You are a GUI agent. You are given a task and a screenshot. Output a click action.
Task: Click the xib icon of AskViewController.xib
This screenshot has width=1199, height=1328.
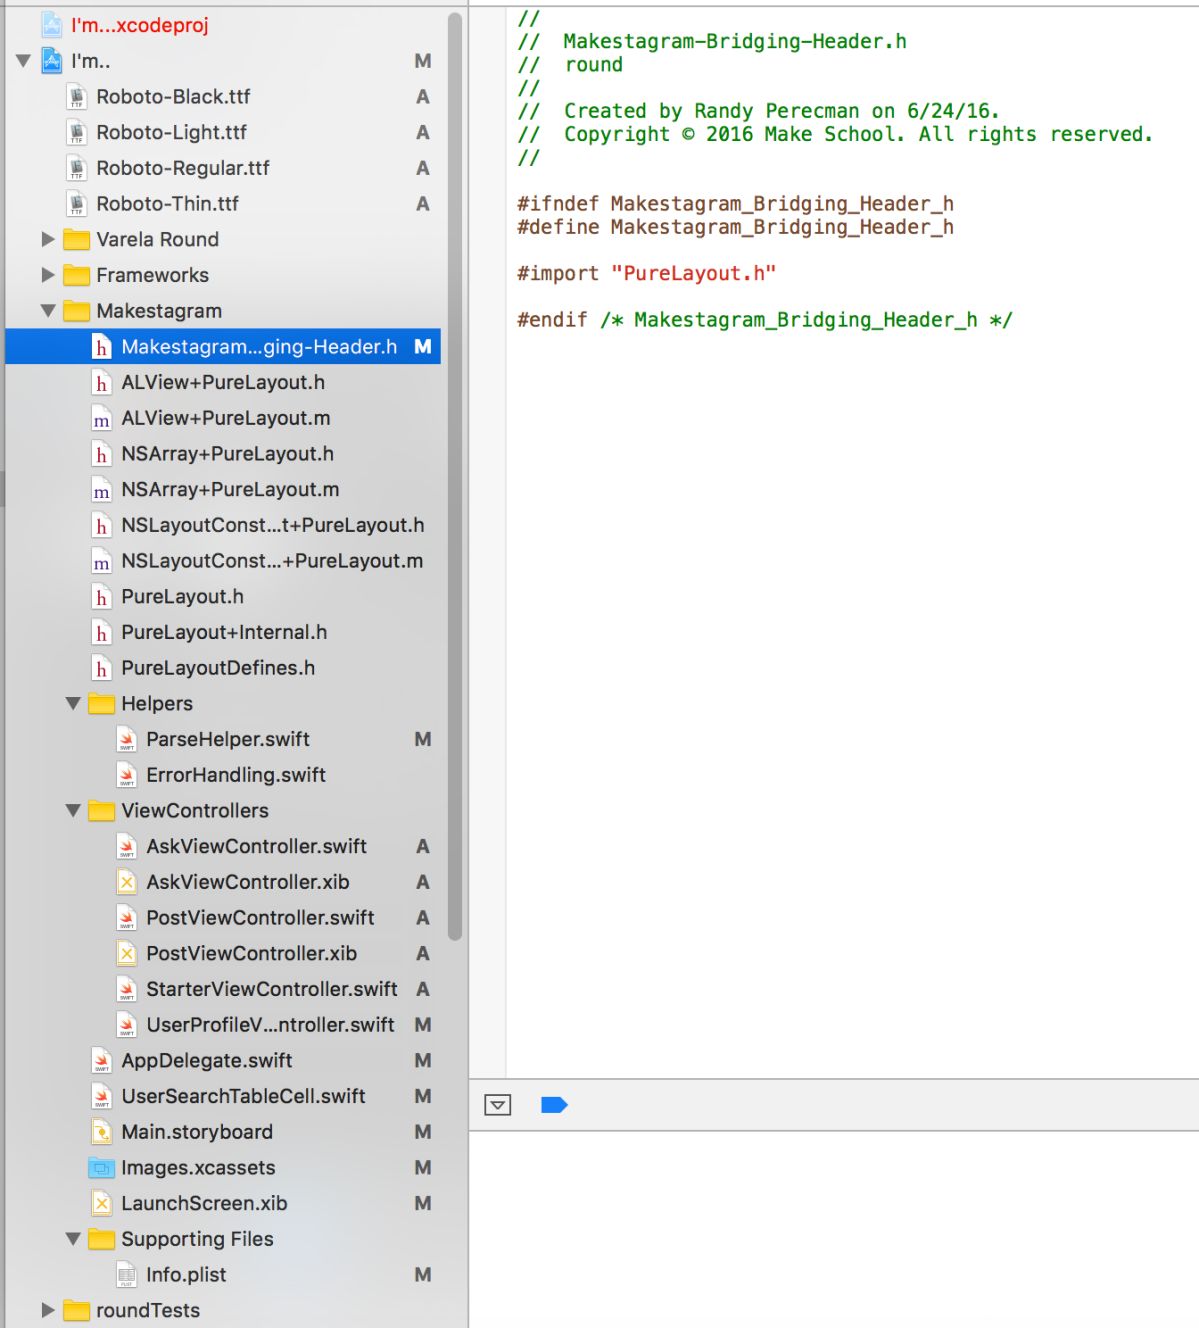point(126,882)
